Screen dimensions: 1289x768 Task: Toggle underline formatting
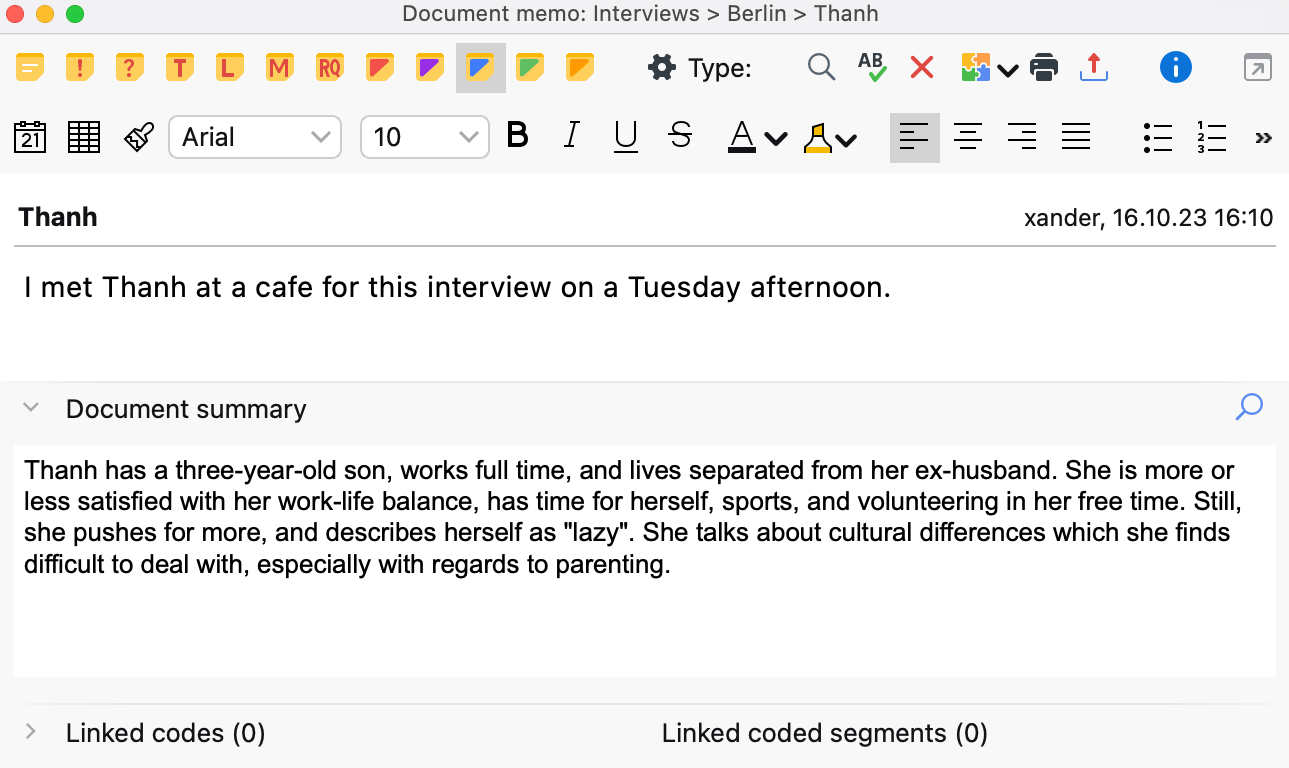click(626, 137)
